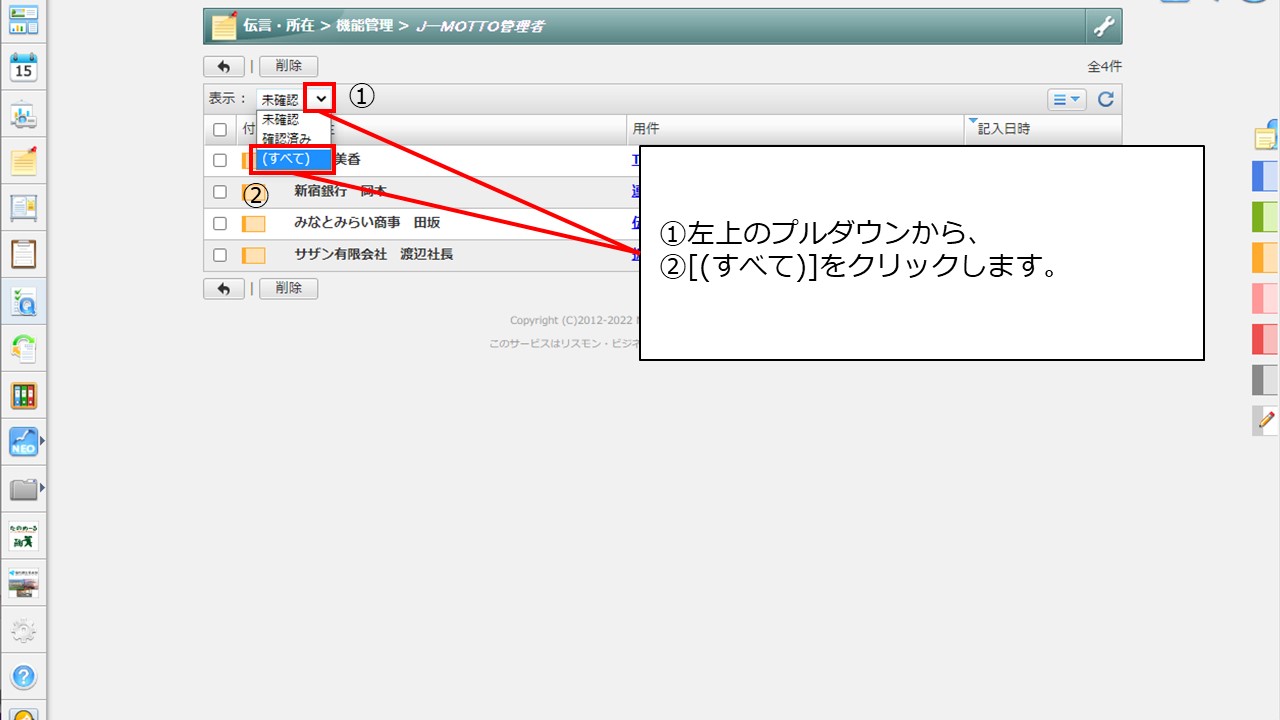
Task: Sort by the 用件 column header
Action: pos(646,129)
